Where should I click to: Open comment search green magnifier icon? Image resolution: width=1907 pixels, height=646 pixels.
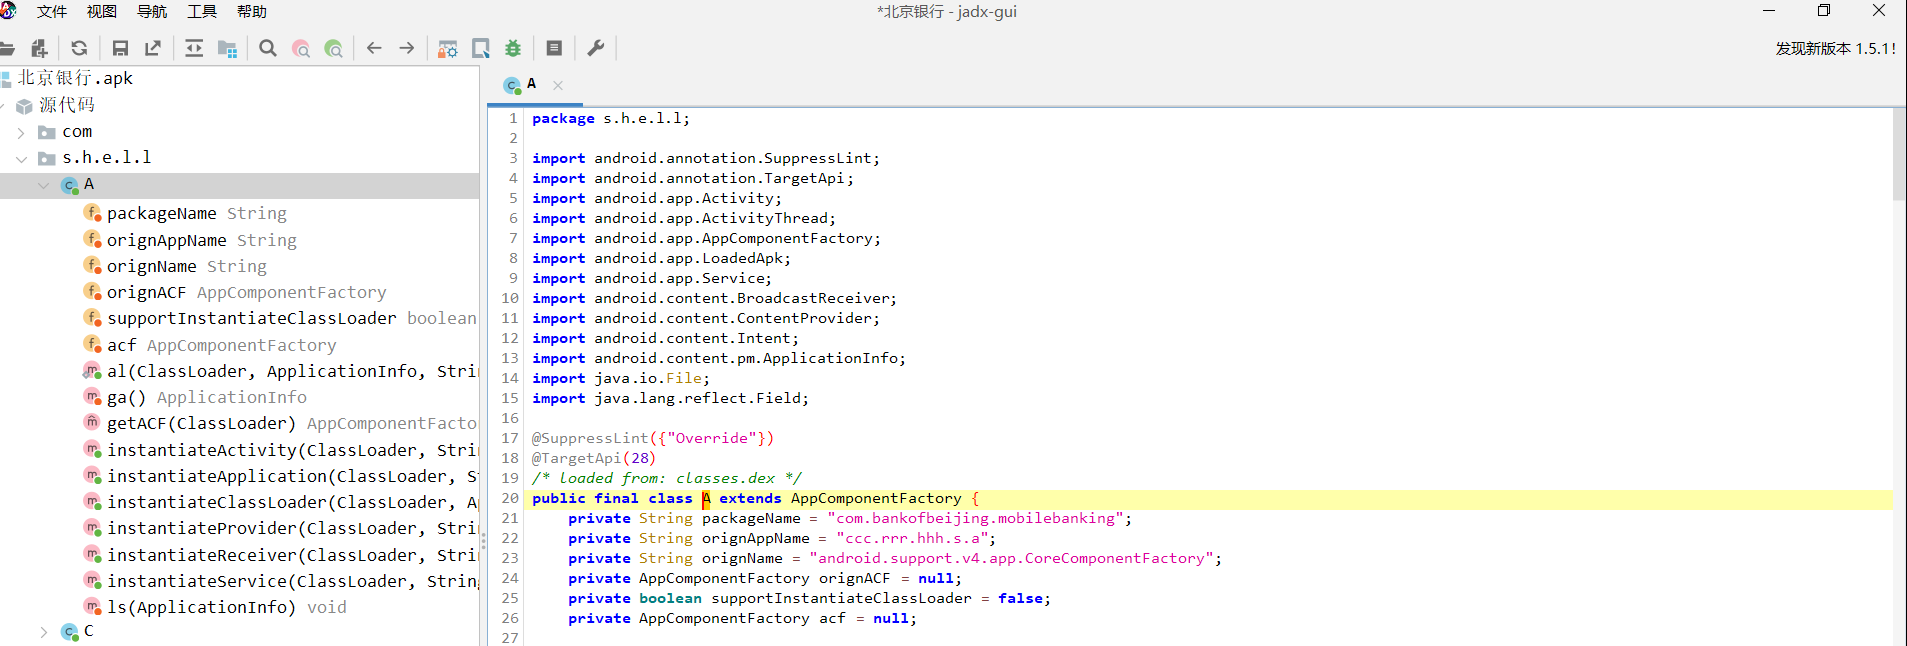334,48
